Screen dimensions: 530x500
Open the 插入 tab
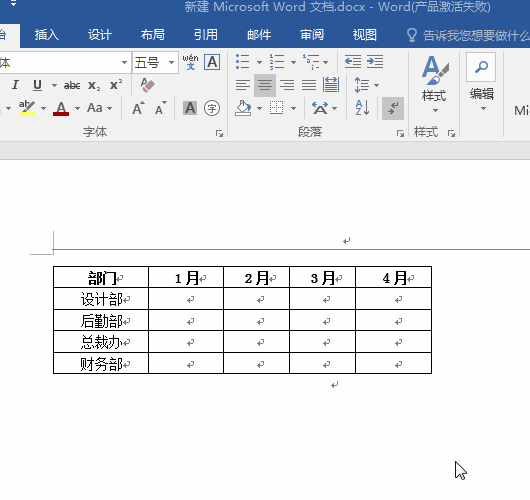pyautogui.click(x=47, y=35)
